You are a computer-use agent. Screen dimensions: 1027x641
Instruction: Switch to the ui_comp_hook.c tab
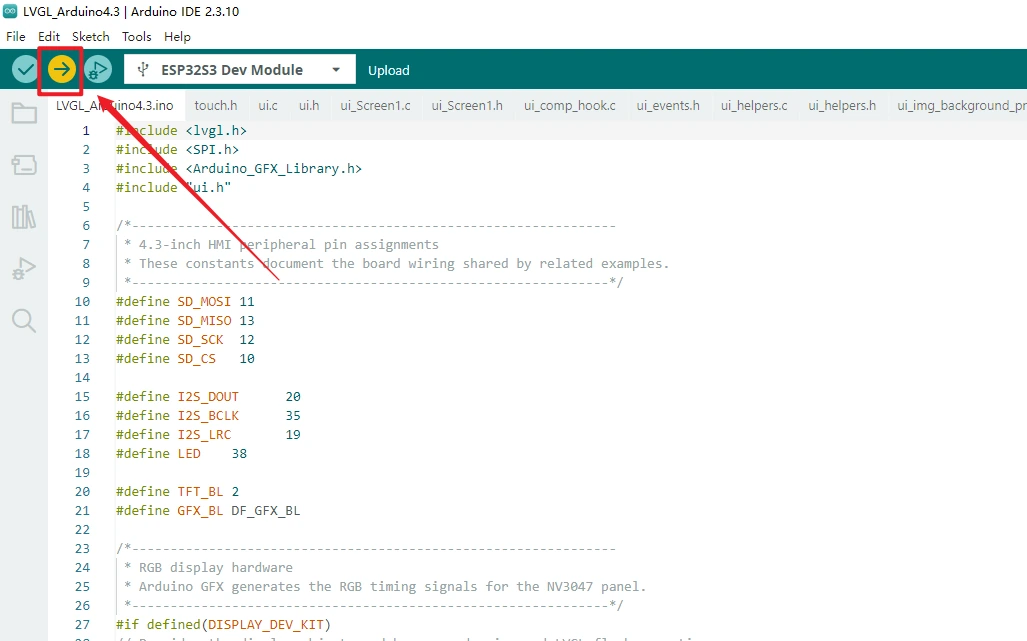tap(570, 105)
